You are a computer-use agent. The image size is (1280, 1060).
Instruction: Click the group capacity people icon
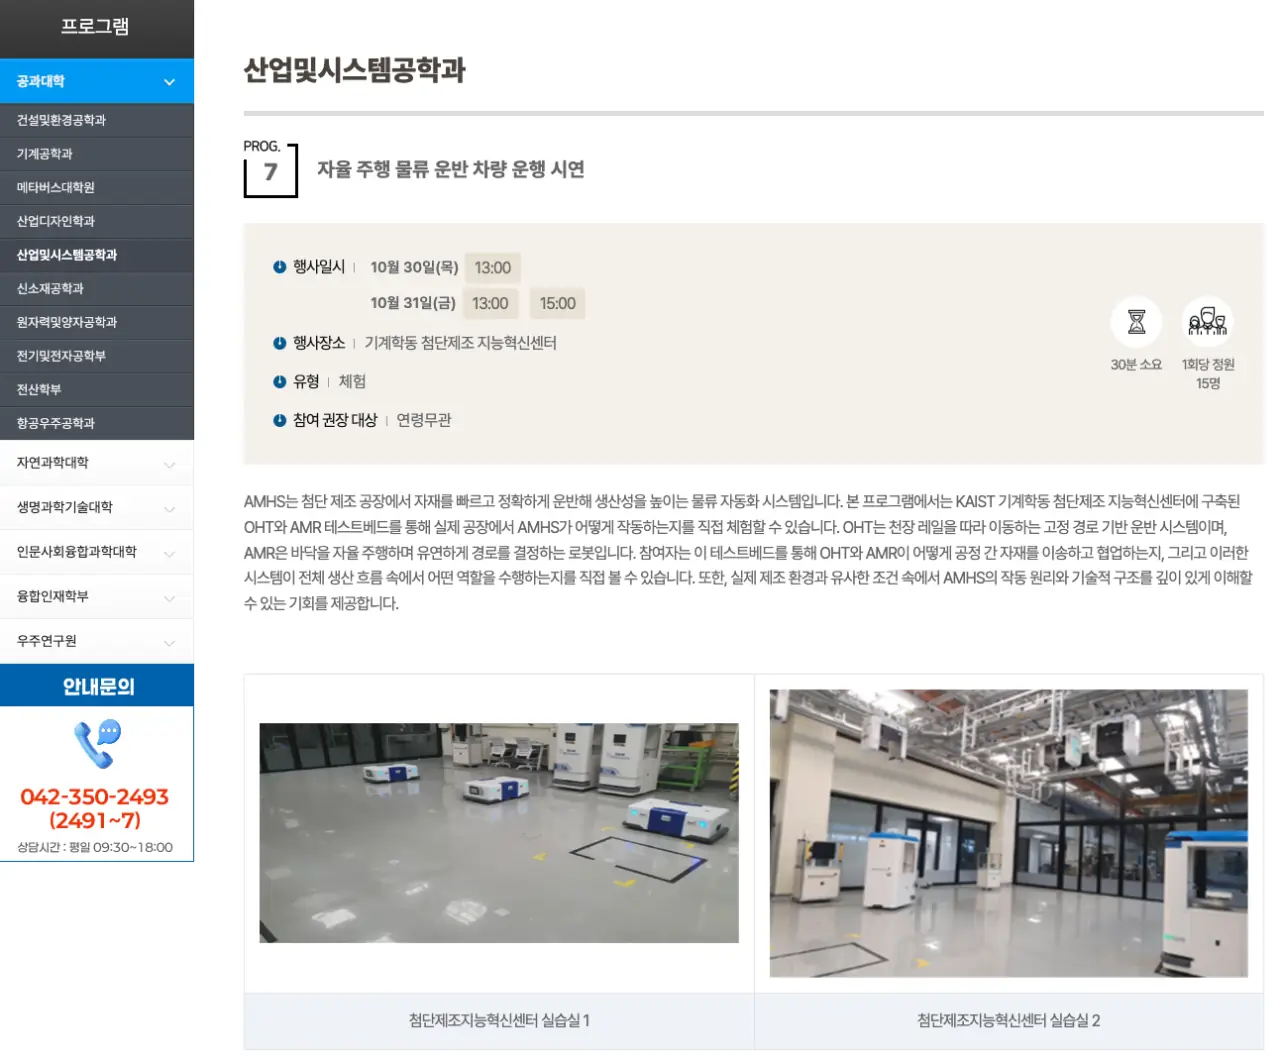[1207, 322]
